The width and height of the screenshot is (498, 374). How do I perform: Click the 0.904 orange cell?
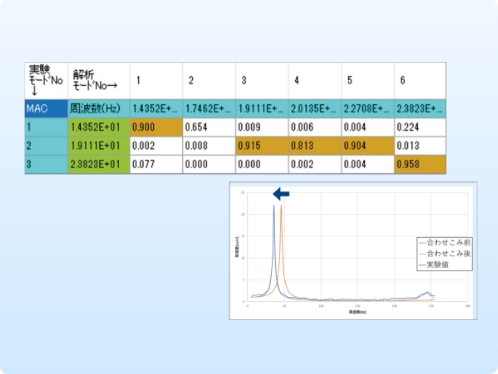point(368,146)
